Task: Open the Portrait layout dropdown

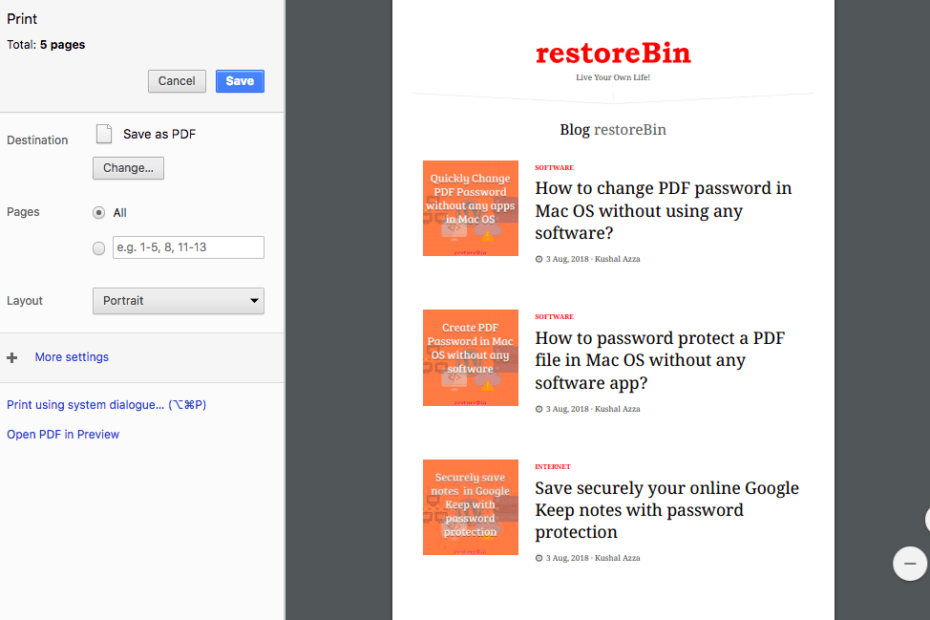Action: click(179, 301)
